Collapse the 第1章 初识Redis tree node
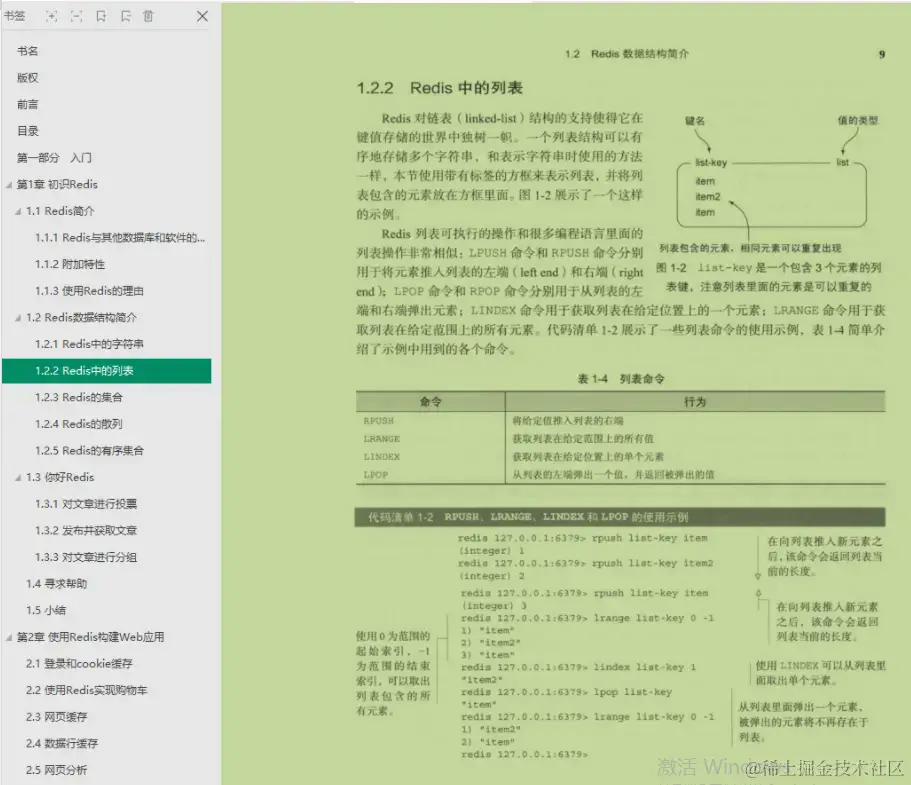911x785 pixels. pos(9,185)
